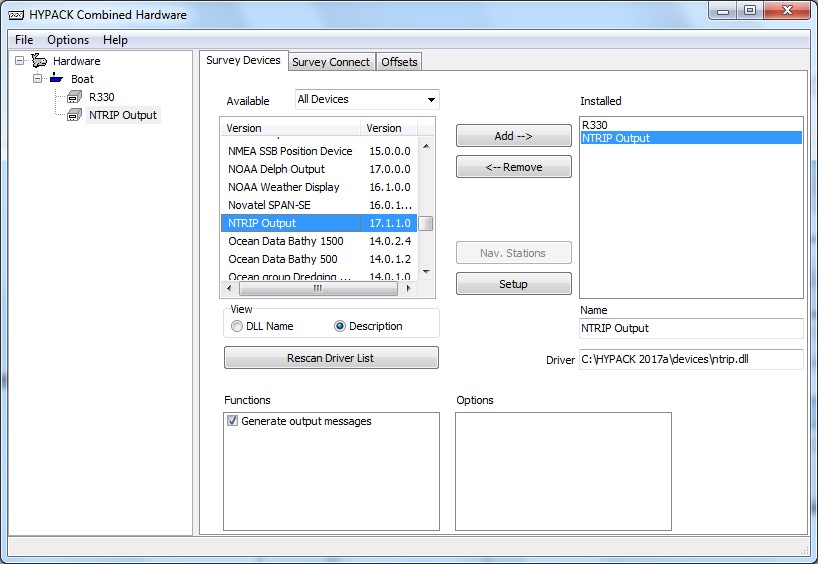Switch to the Offsets tab
This screenshot has height=564, width=818.
point(399,62)
